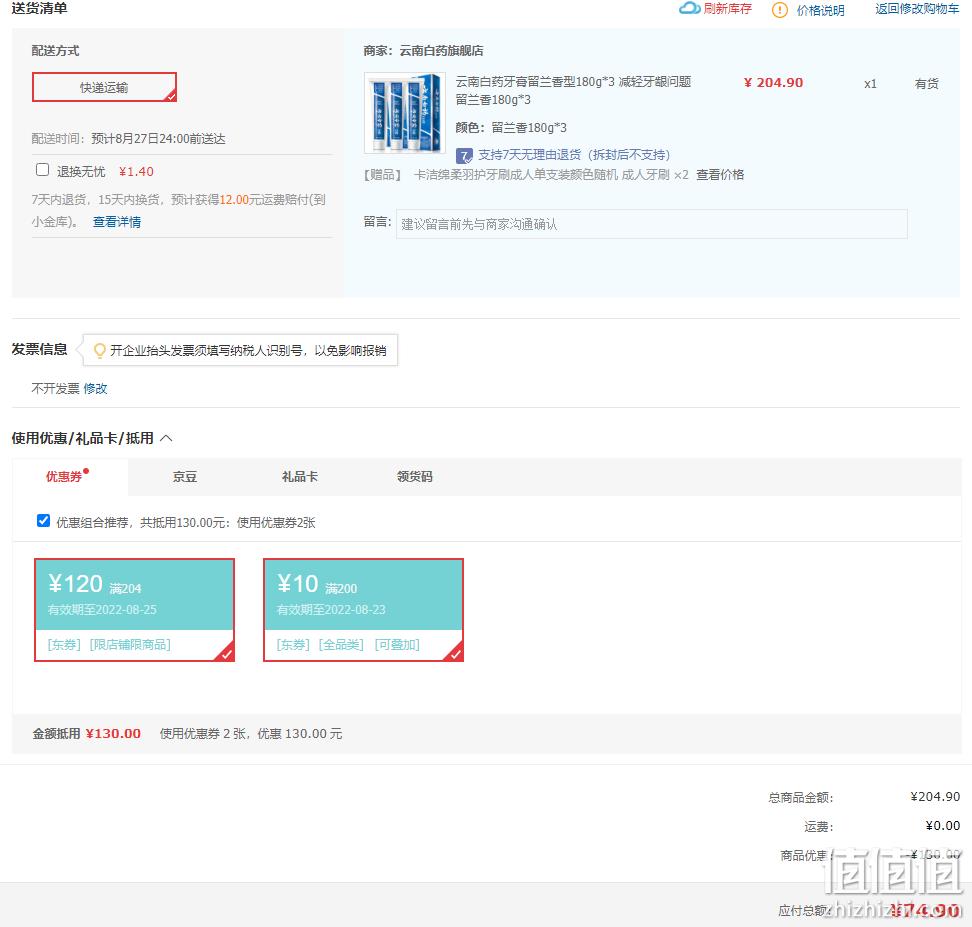
Task: Switch to the 优惠券 tab
Action: [64, 476]
